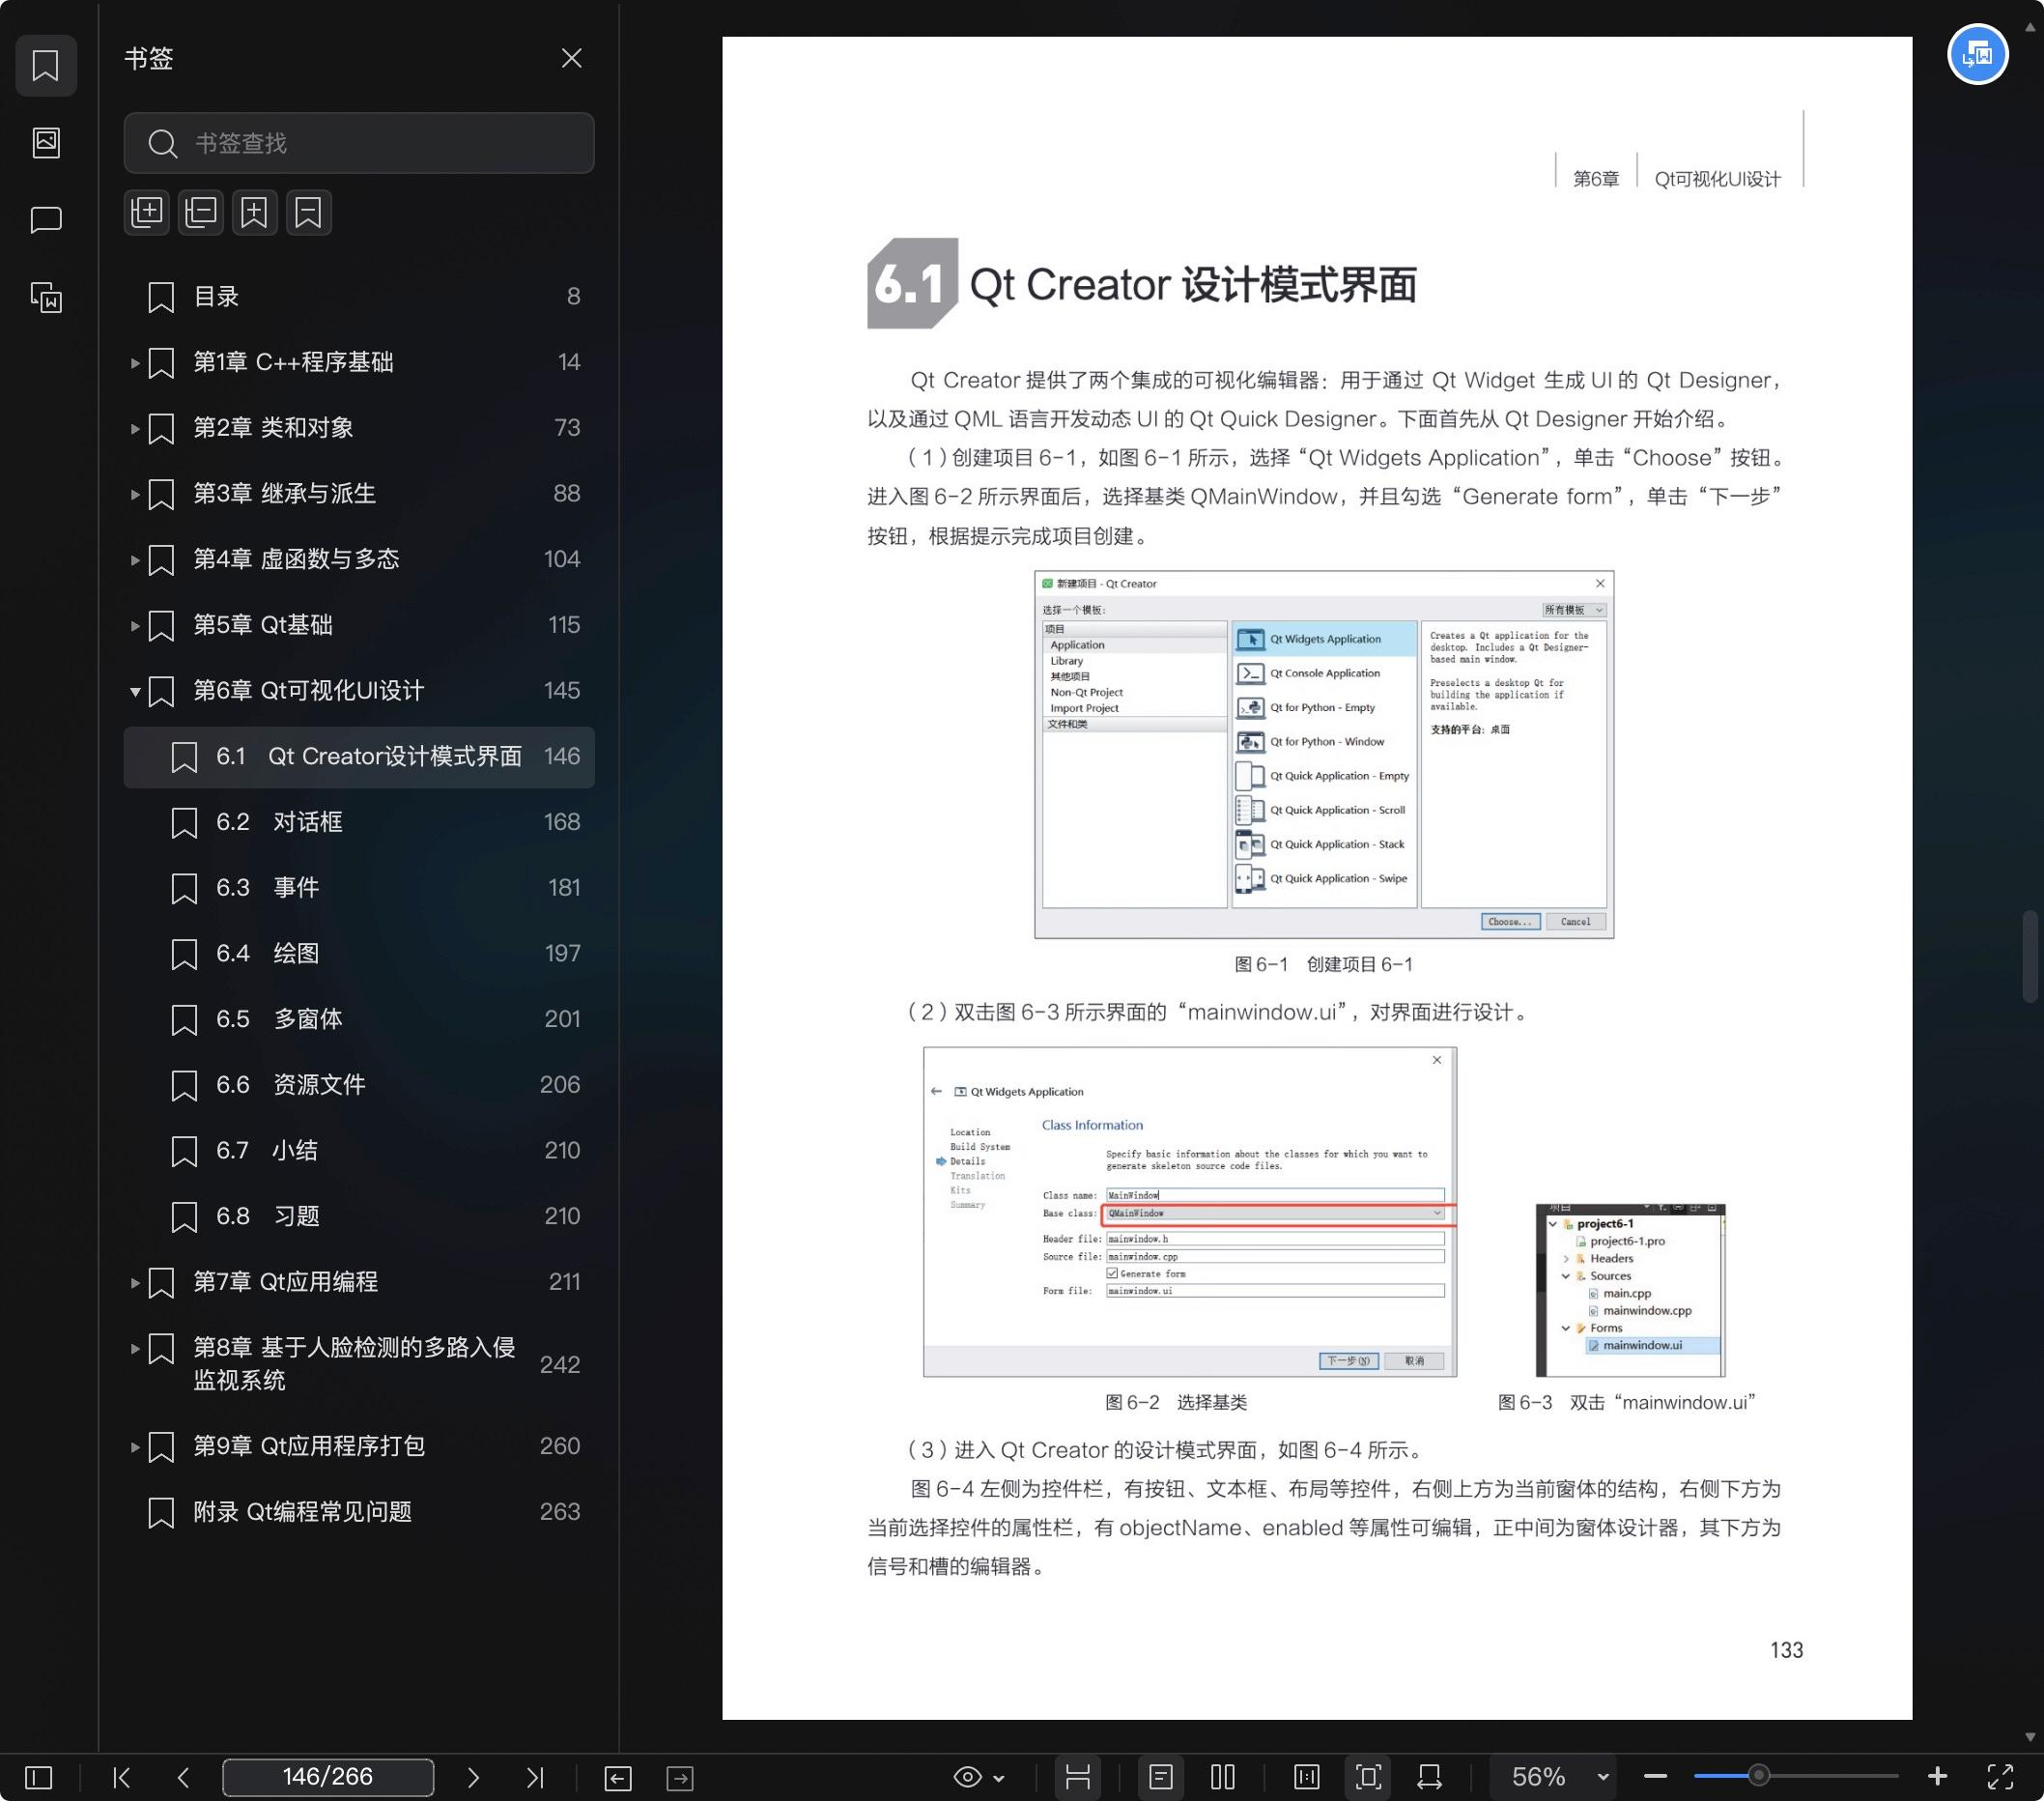Click the 第4章 虚函数与多态 bookmark text
The image size is (2044, 1801).
click(x=296, y=559)
